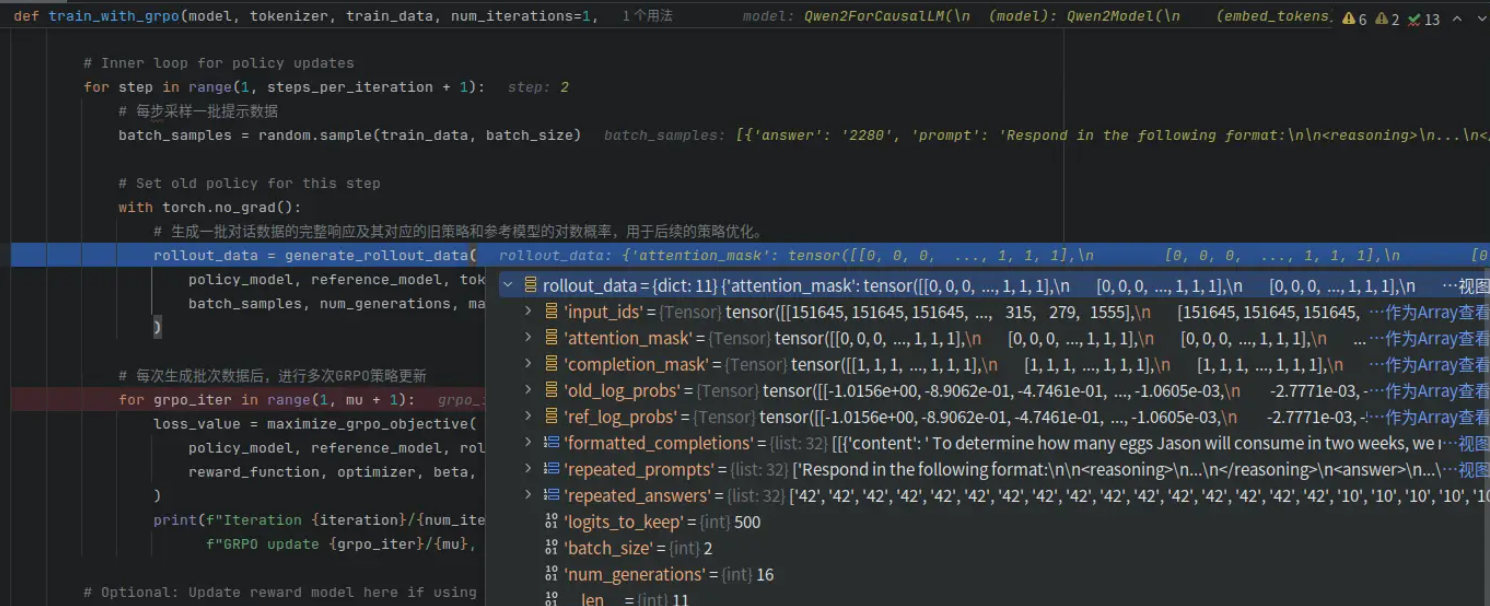Click the breakpoint line 'for grpo_iter in range'
Image resolution: width=1490 pixels, height=606 pixels.
[x=266, y=399]
